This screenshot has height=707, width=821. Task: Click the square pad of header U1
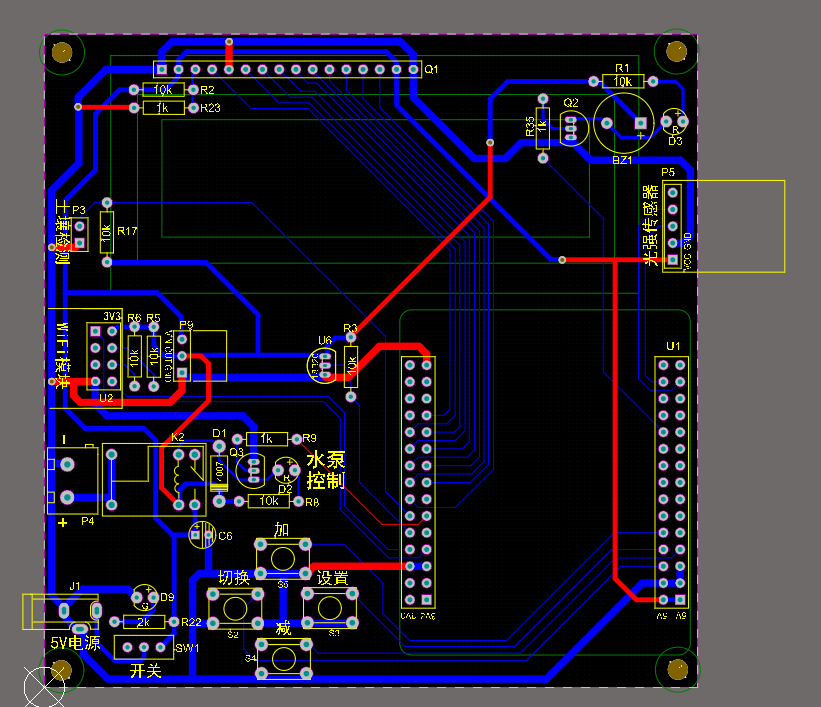[680, 599]
